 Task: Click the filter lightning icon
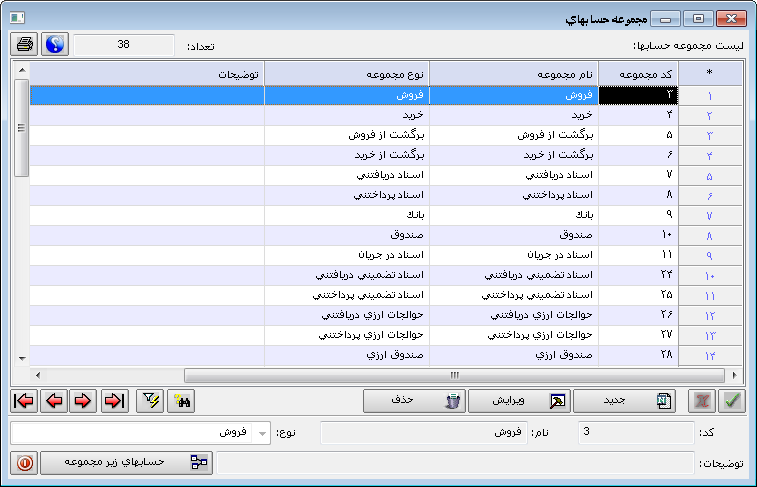click(150, 401)
